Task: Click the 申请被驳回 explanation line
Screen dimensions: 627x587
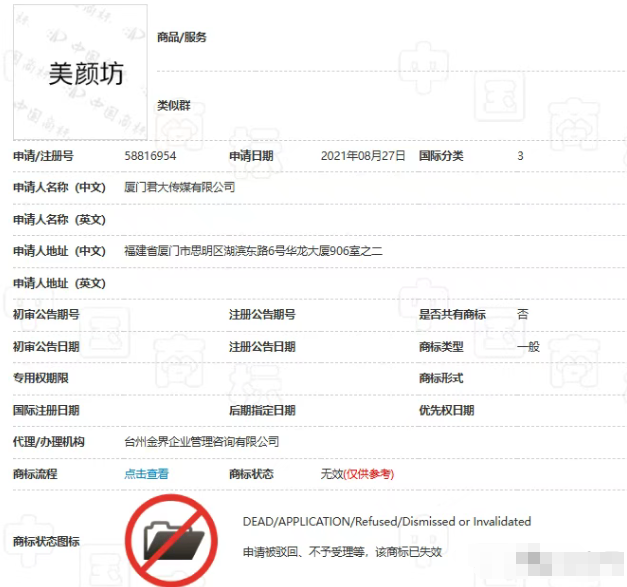Action: click(342, 552)
